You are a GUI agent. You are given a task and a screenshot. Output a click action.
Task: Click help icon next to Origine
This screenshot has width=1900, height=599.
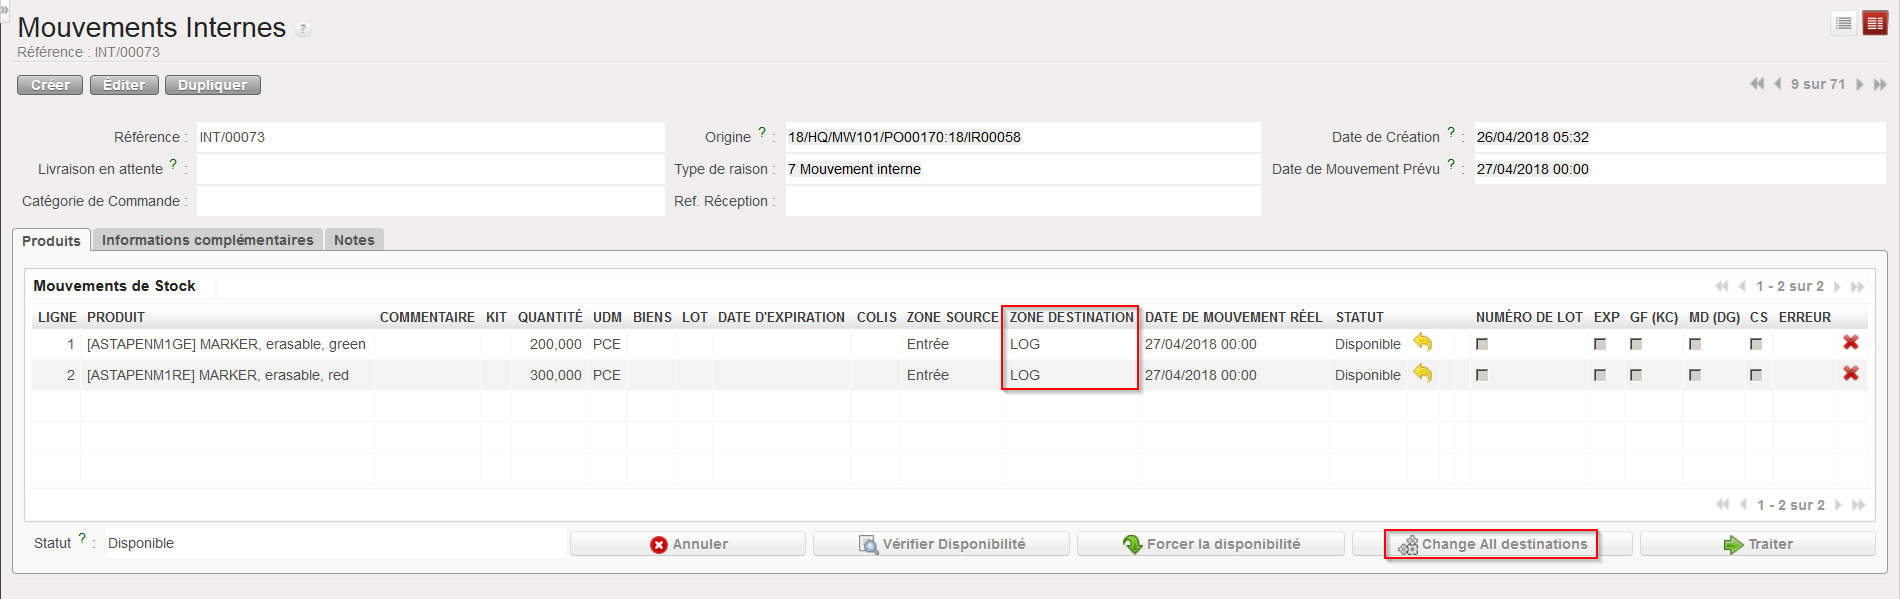tap(762, 132)
